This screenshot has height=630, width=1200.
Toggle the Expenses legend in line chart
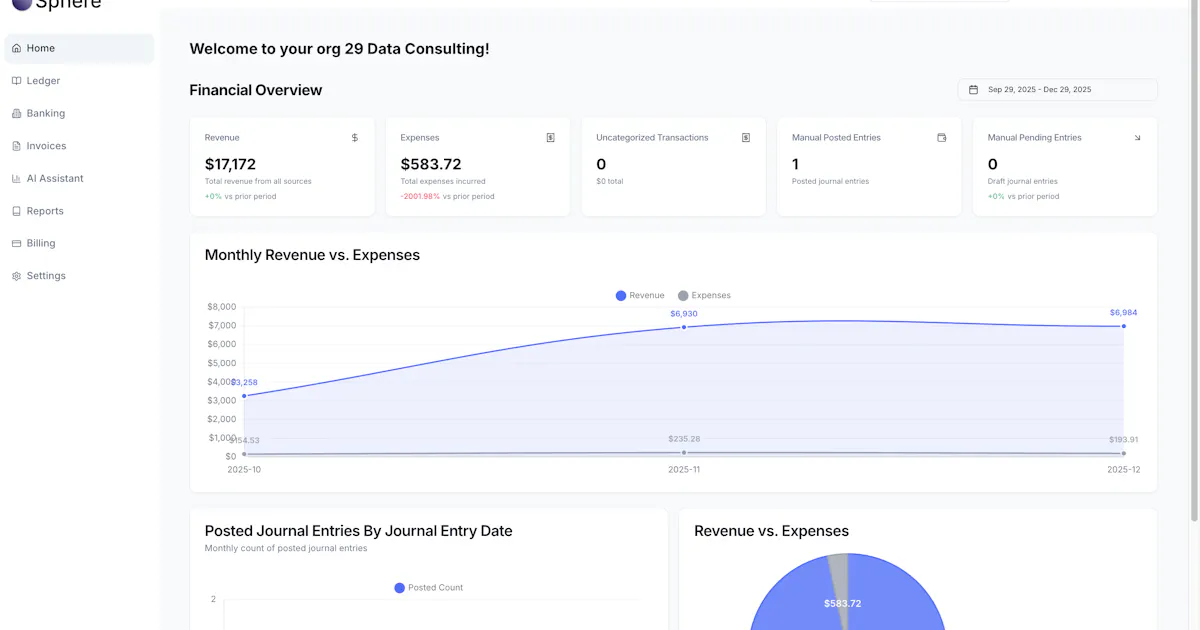point(704,295)
